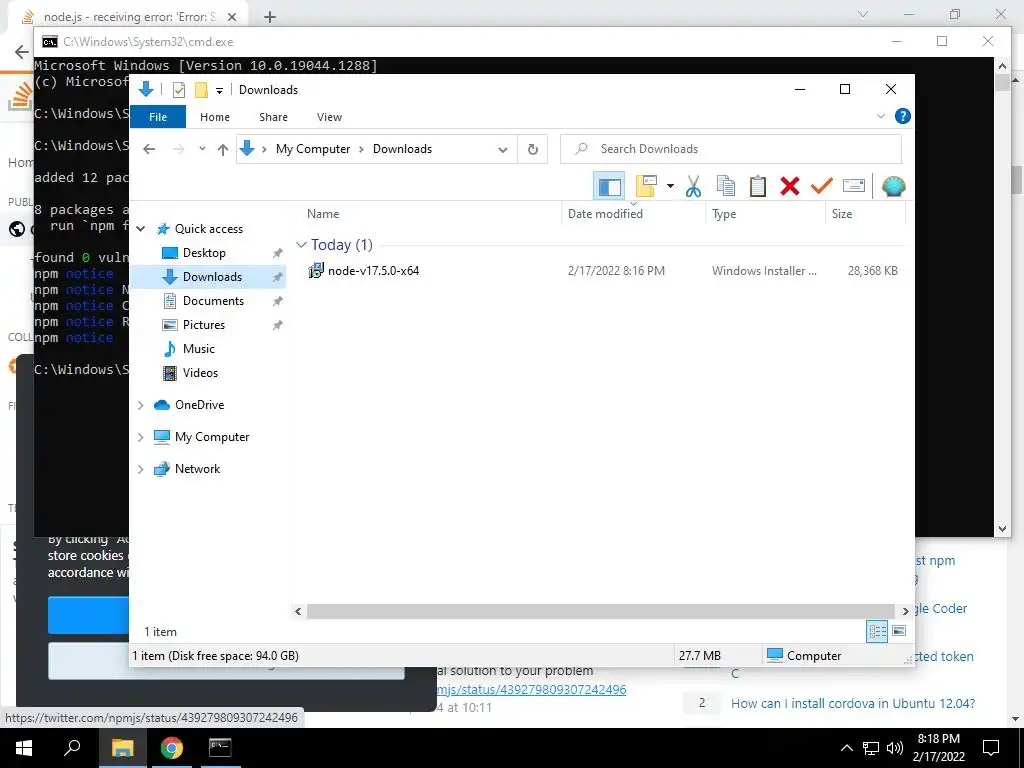Open the blue Help question-mark icon

(x=903, y=116)
